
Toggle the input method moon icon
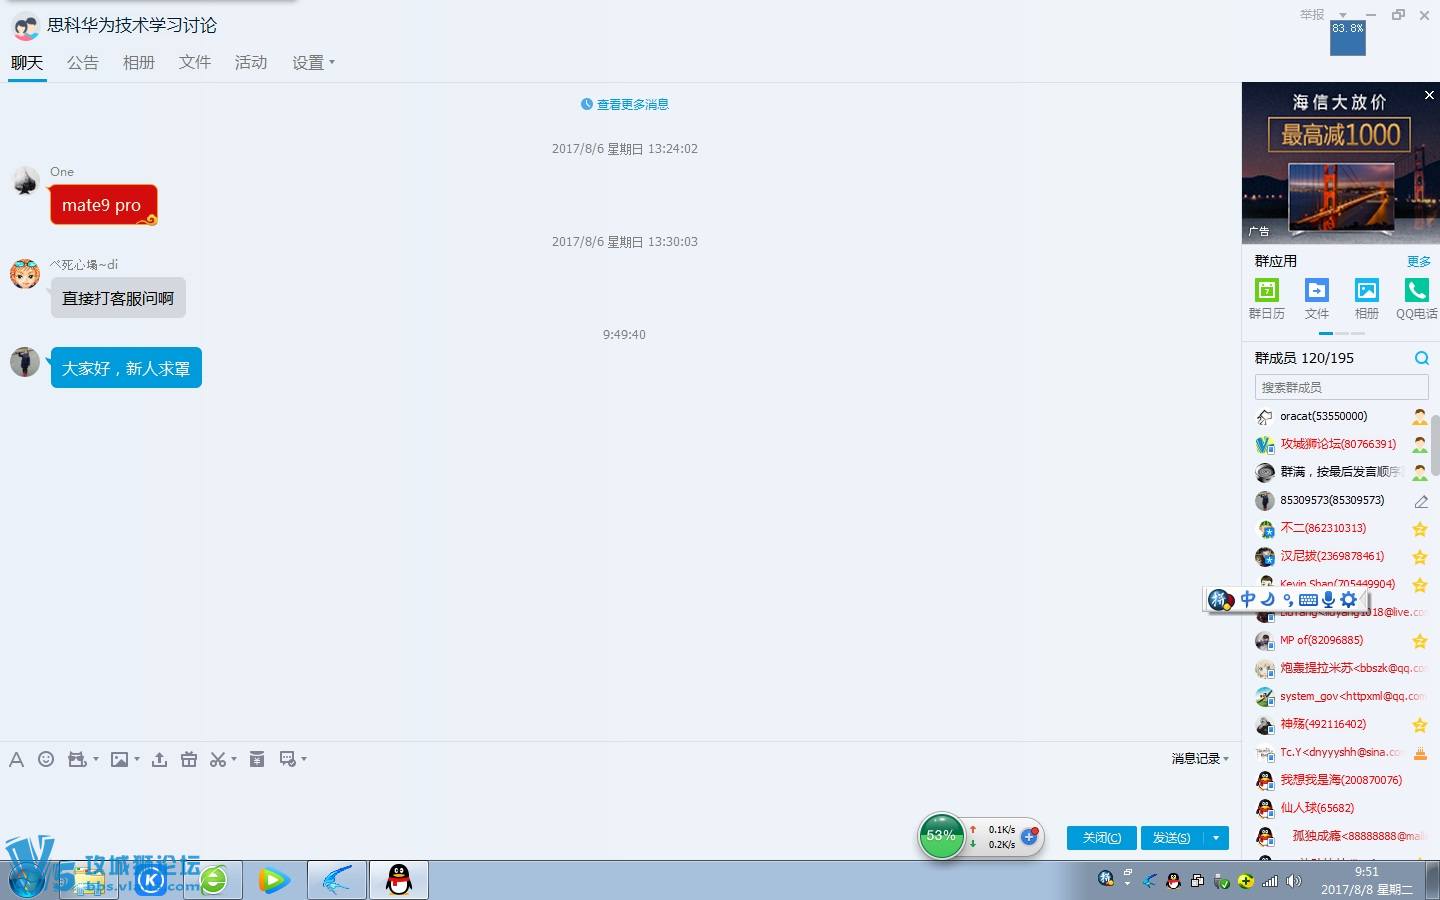tap(1268, 599)
